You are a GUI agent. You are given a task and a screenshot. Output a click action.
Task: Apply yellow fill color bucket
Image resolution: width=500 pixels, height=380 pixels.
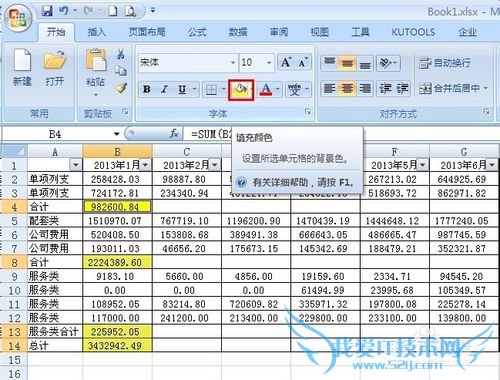point(241,89)
